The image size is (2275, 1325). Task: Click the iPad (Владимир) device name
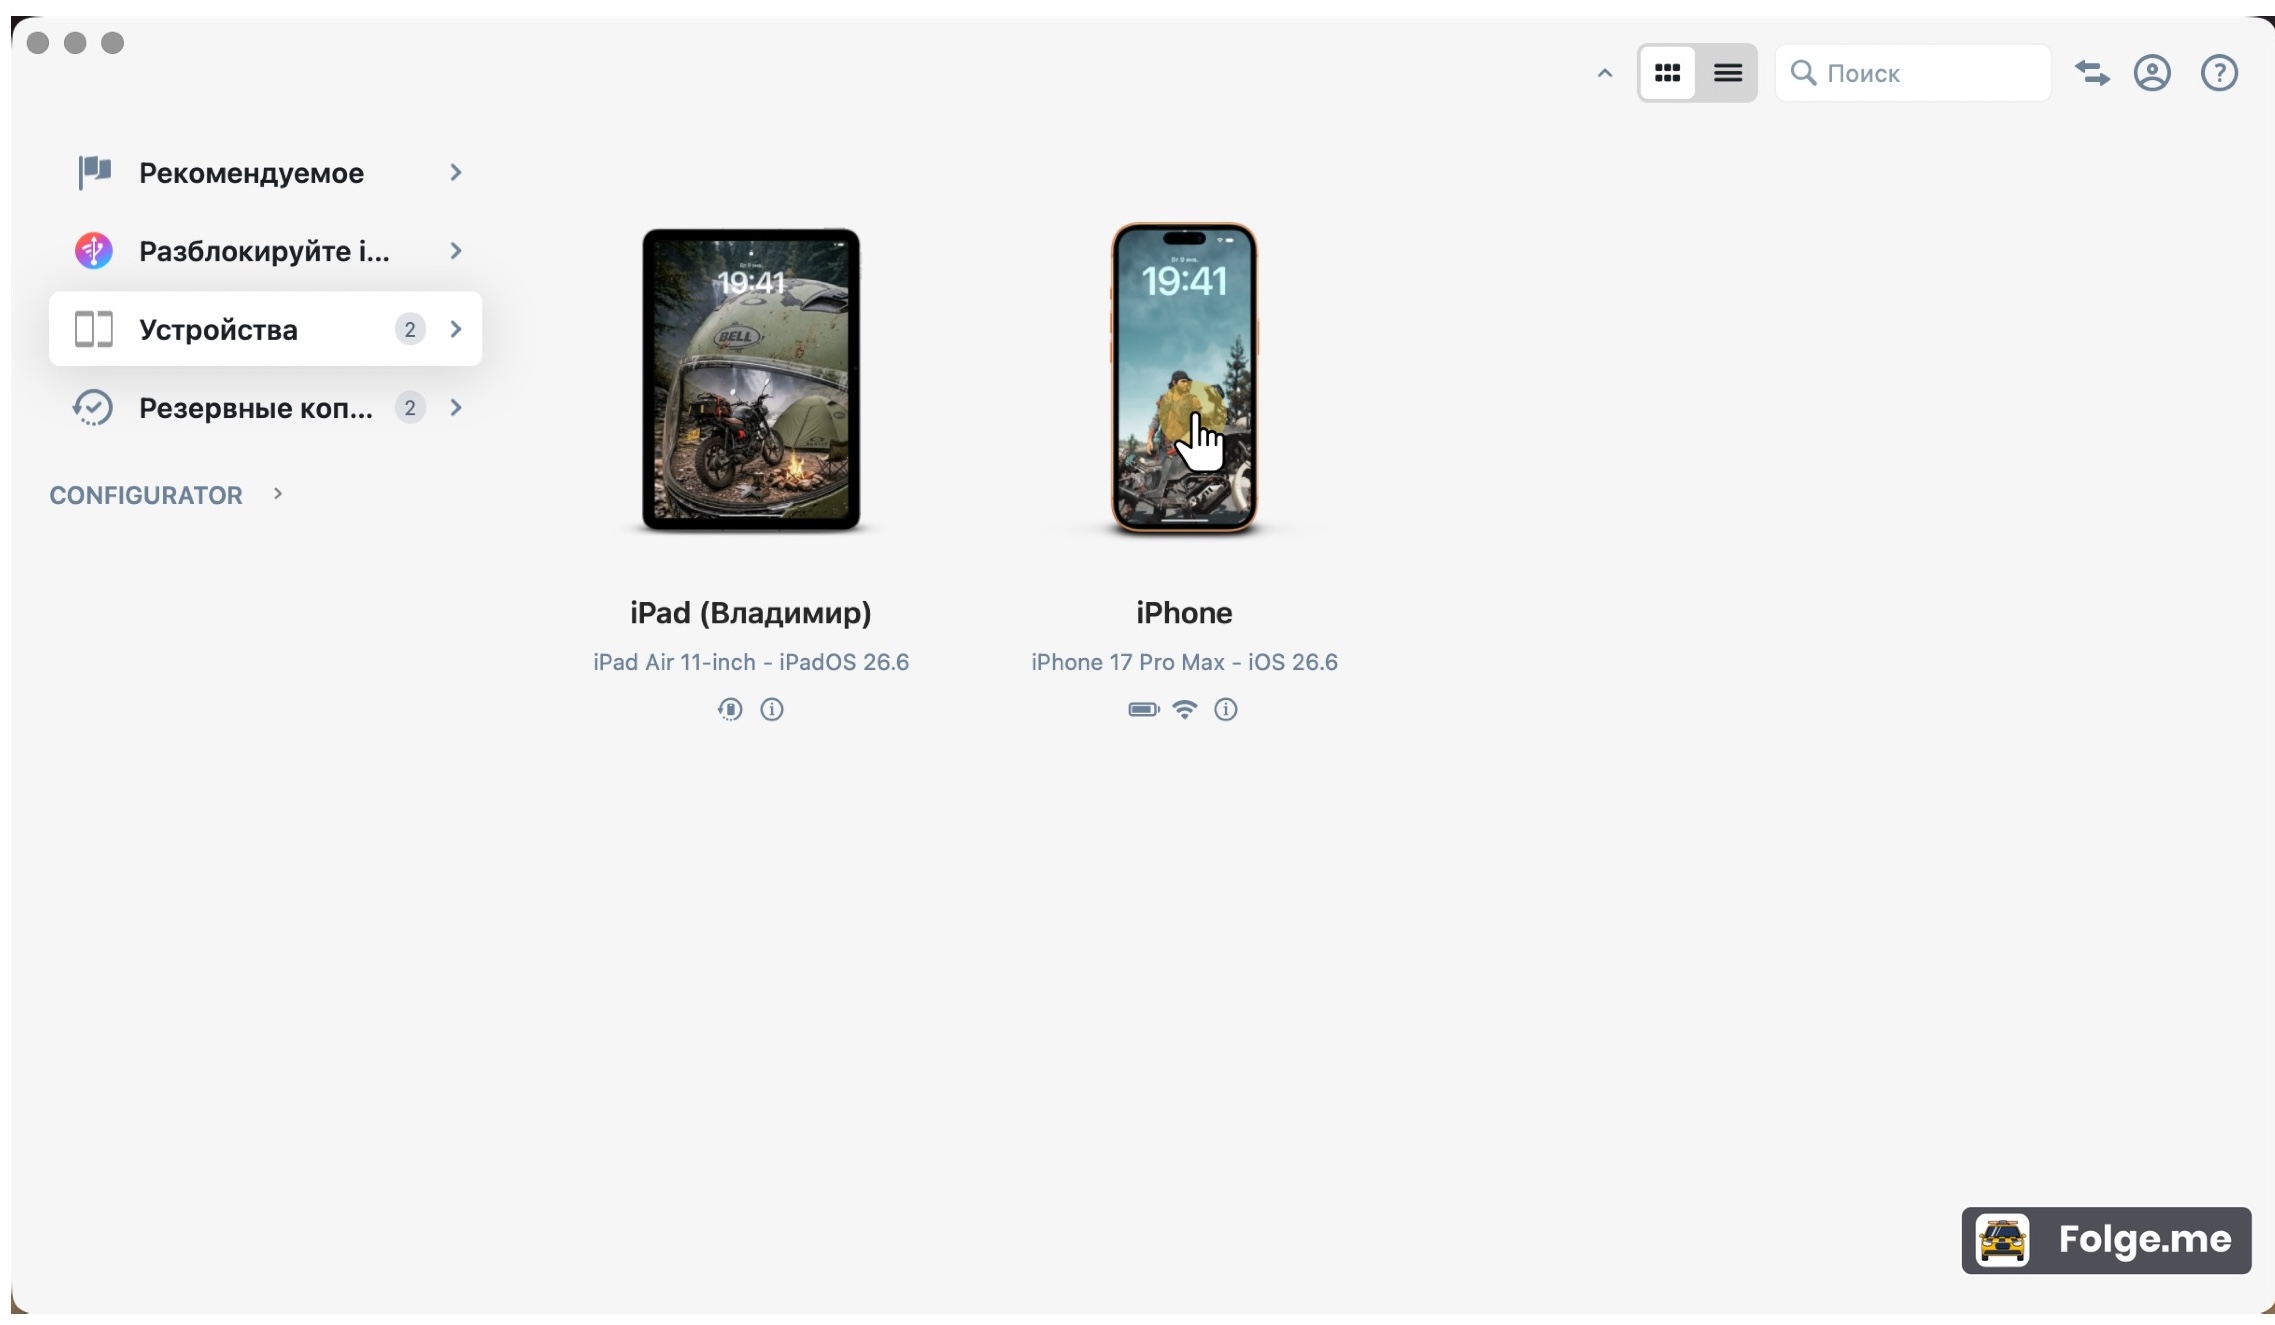pos(751,612)
